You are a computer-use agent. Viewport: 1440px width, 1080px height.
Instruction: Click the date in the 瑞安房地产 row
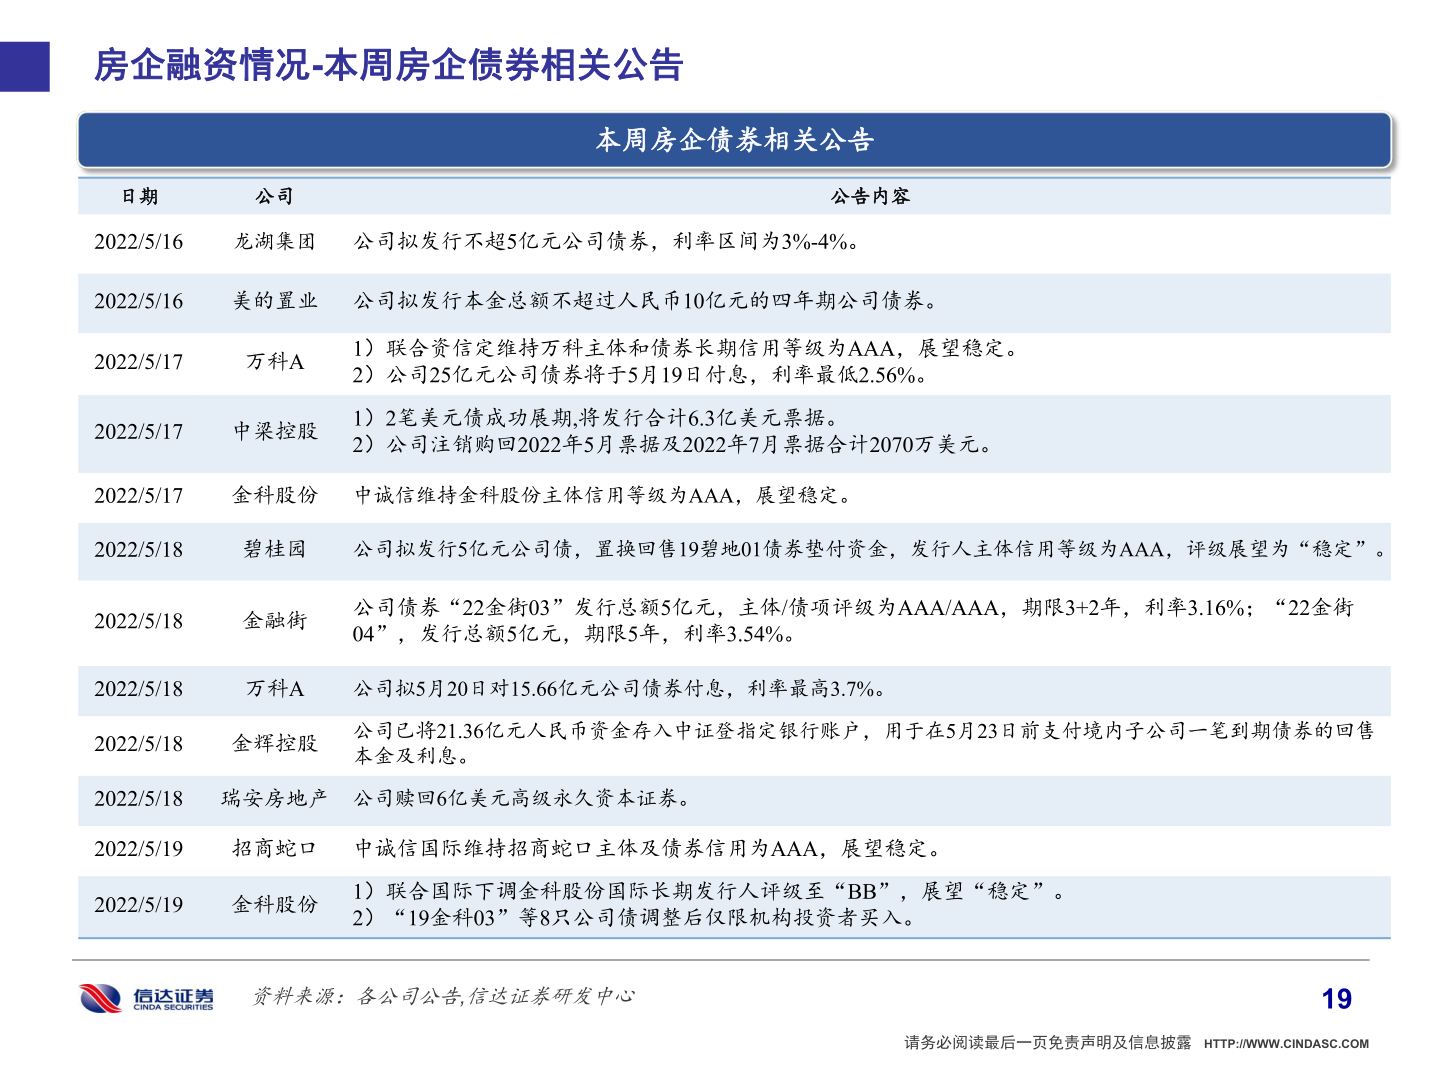[139, 800]
